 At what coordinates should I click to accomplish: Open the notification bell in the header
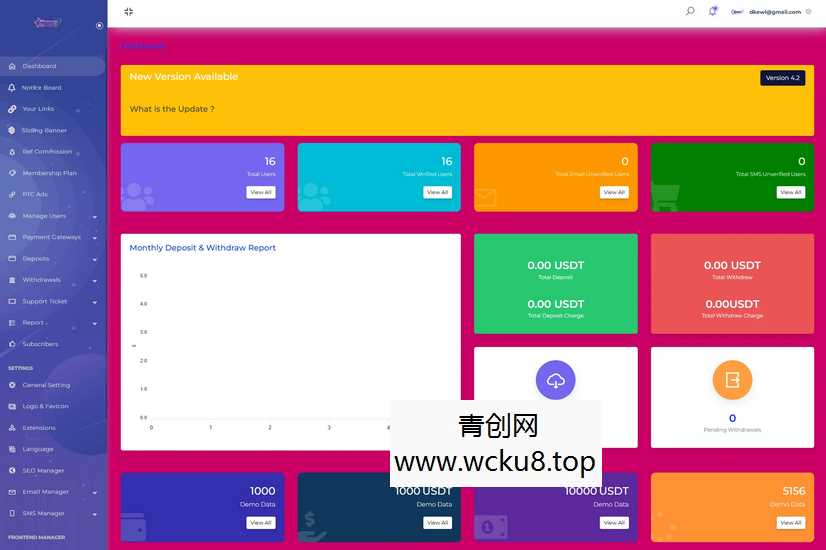(x=713, y=11)
